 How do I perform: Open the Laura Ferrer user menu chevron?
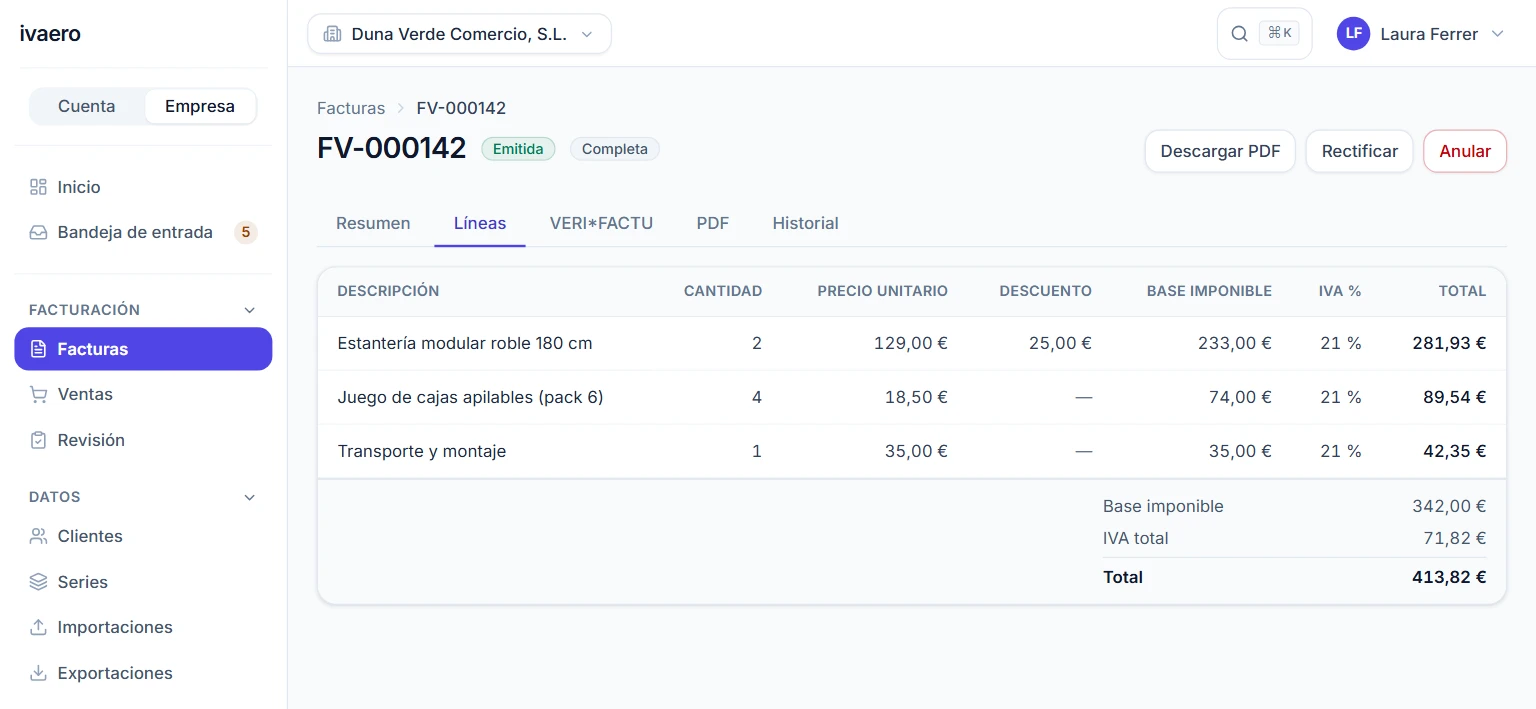pos(1497,34)
